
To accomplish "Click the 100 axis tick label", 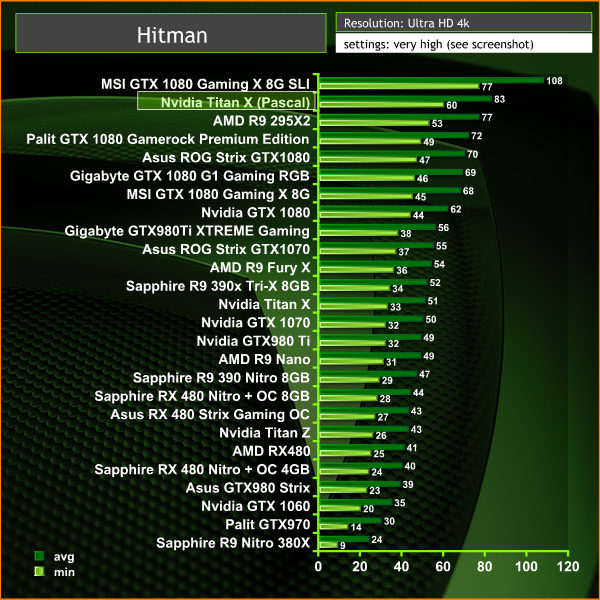I will (x=526, y=566).
